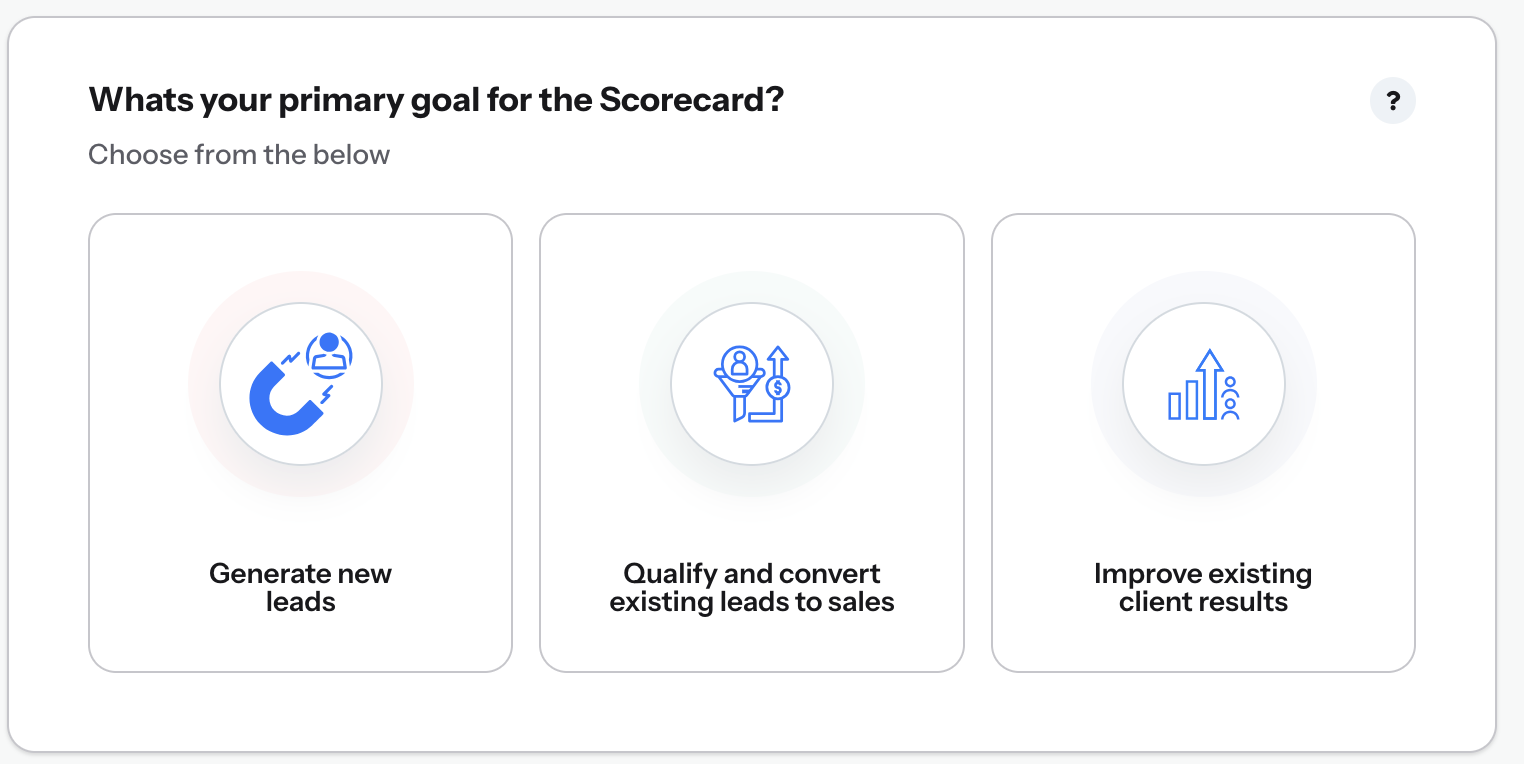Click the bar chart with upward arrow icon
This screenshot has height=764, width=1524.
tap(1204, 384)
